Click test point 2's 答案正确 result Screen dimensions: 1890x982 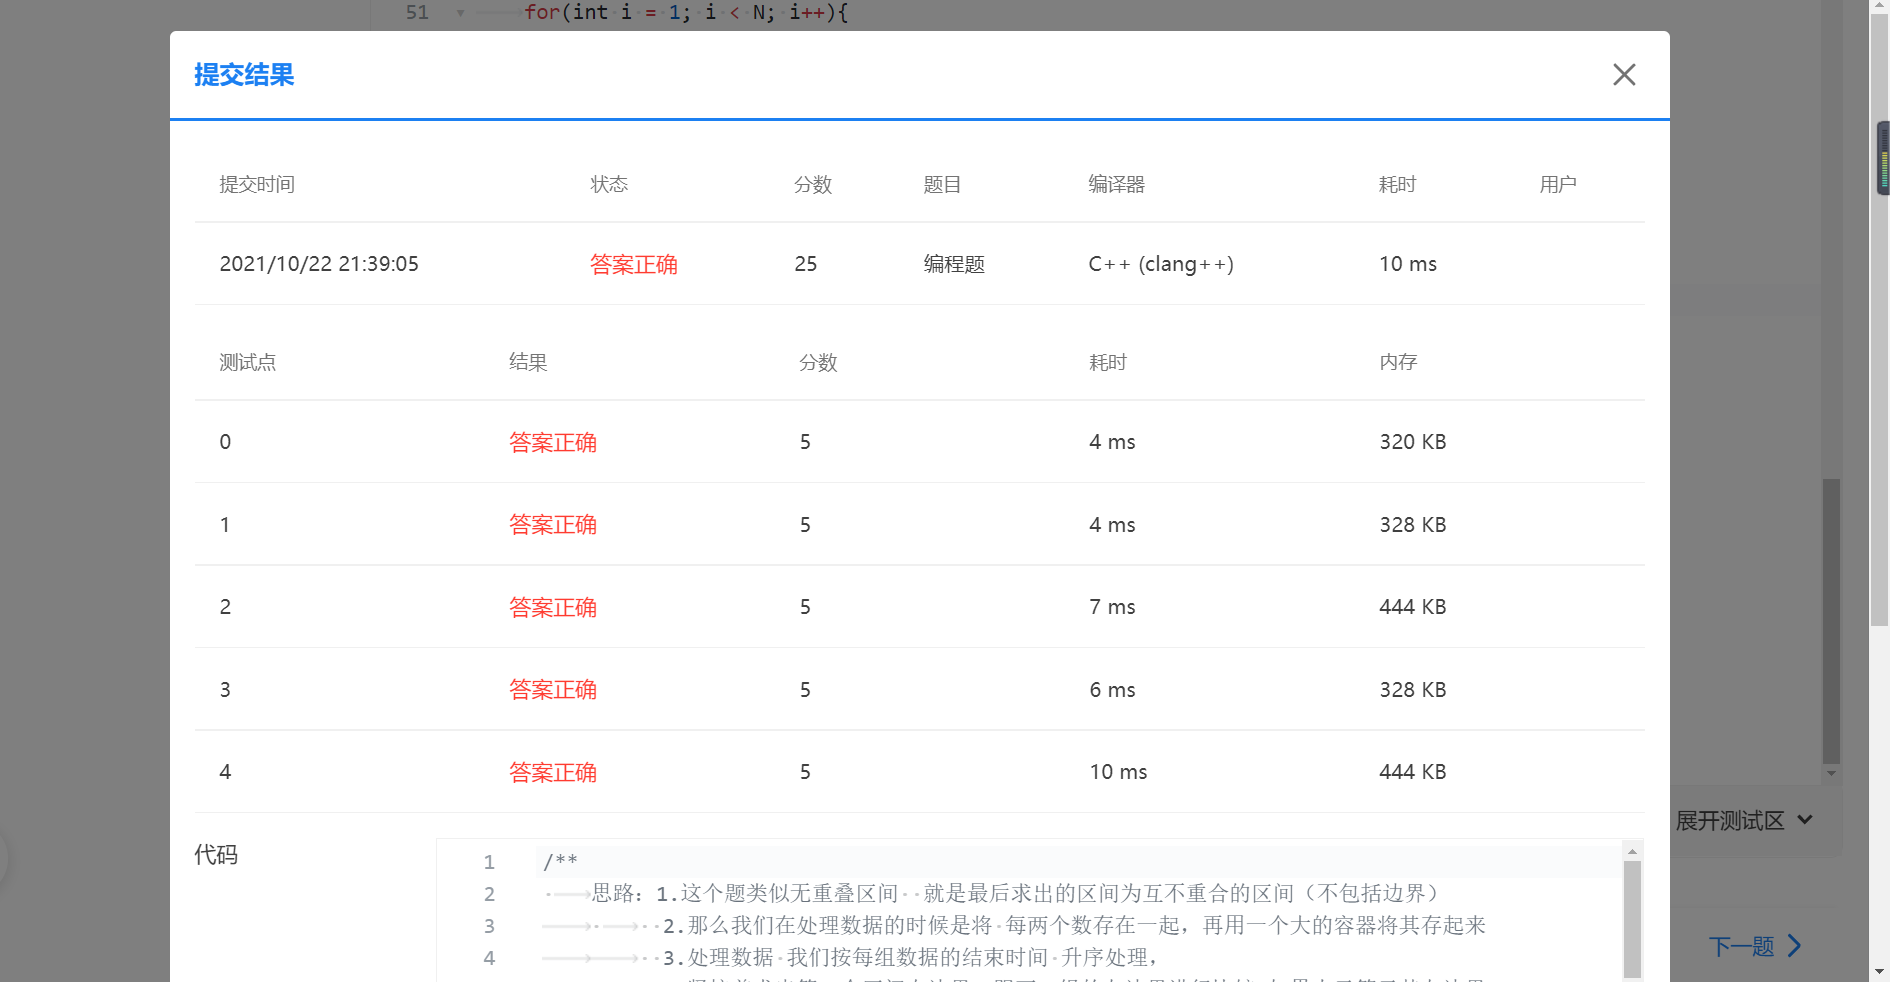point(553,607)
